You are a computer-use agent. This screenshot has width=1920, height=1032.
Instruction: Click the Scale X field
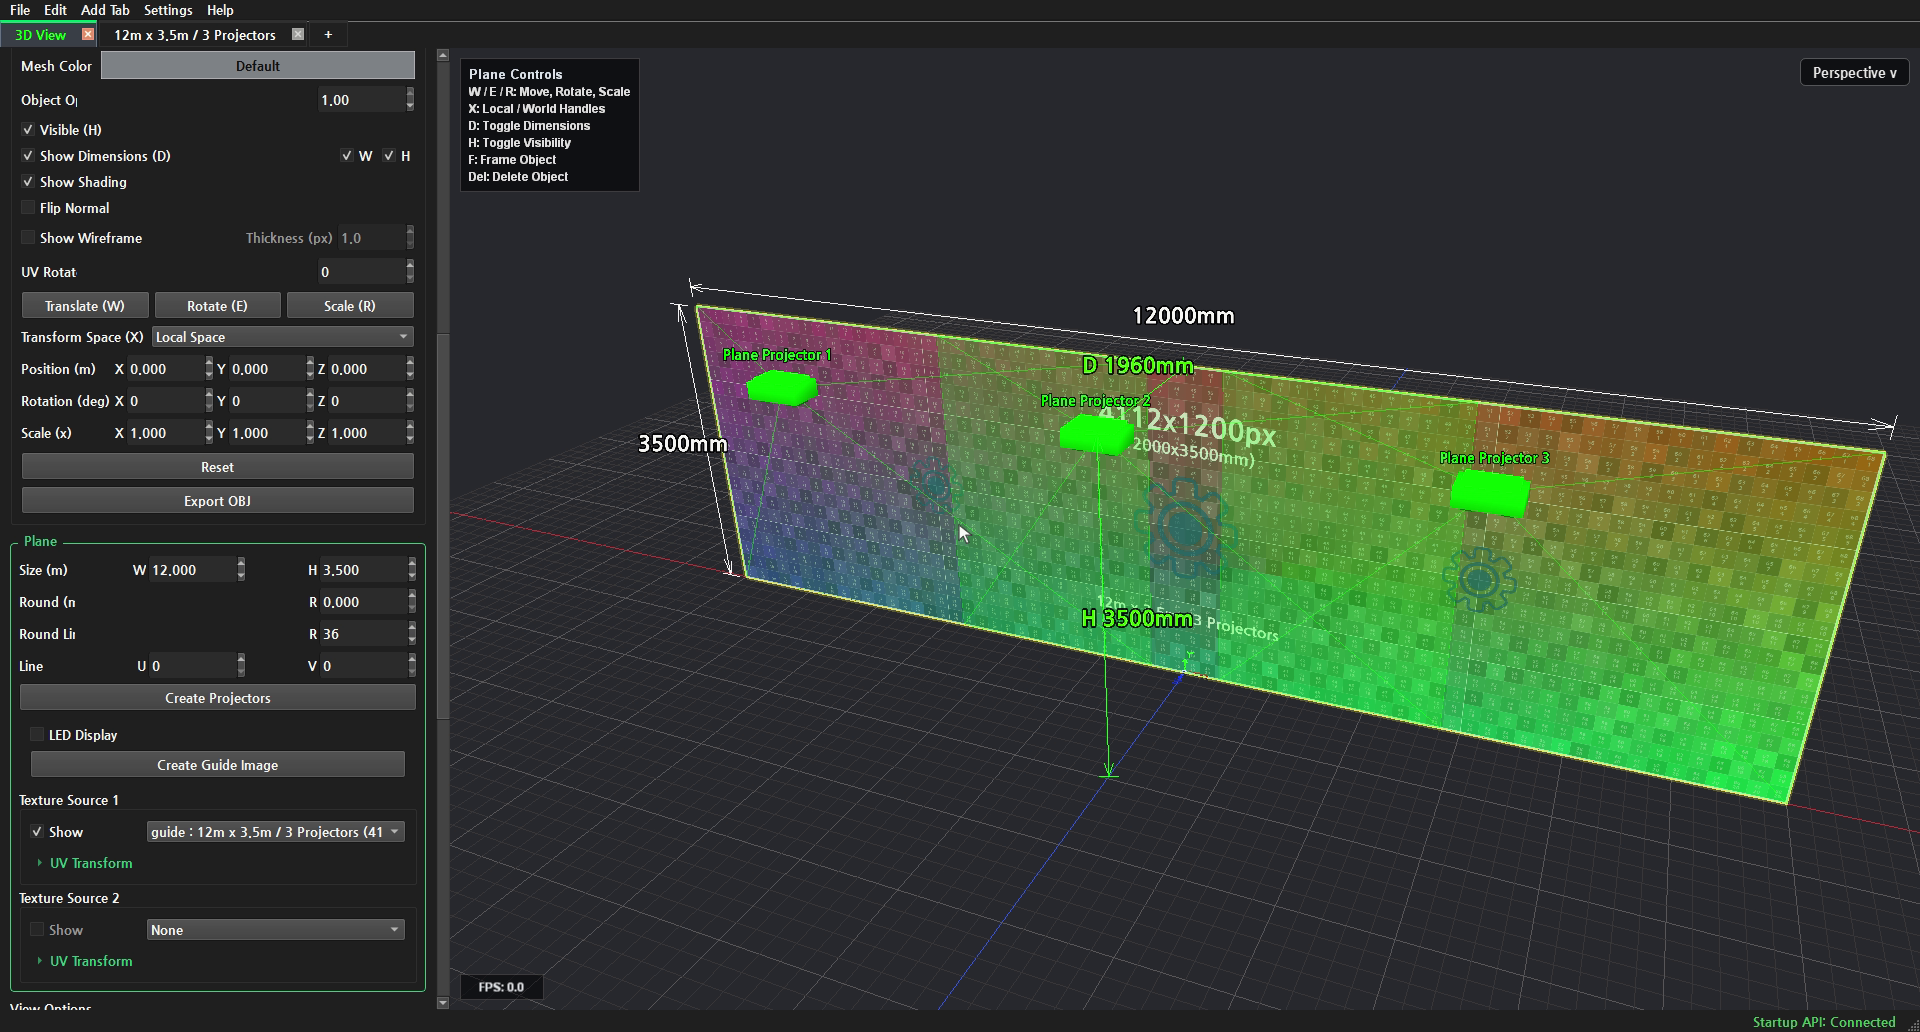click(x=166, y=433)
